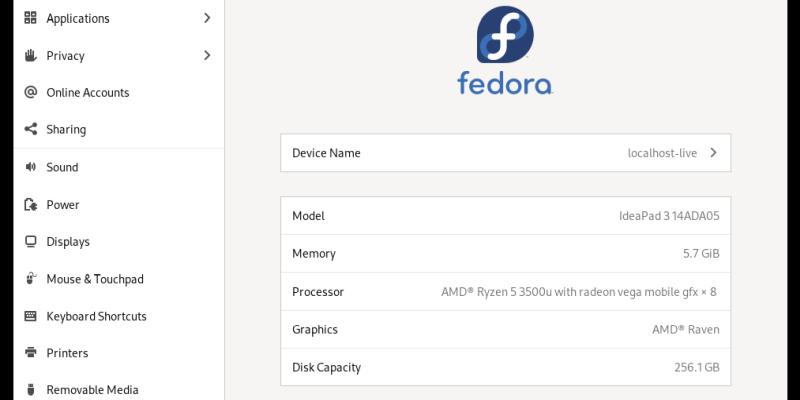The height and width of the screenshot is (400, 800).
Task: Open the Sound settings panel
Action: (62, 167)
